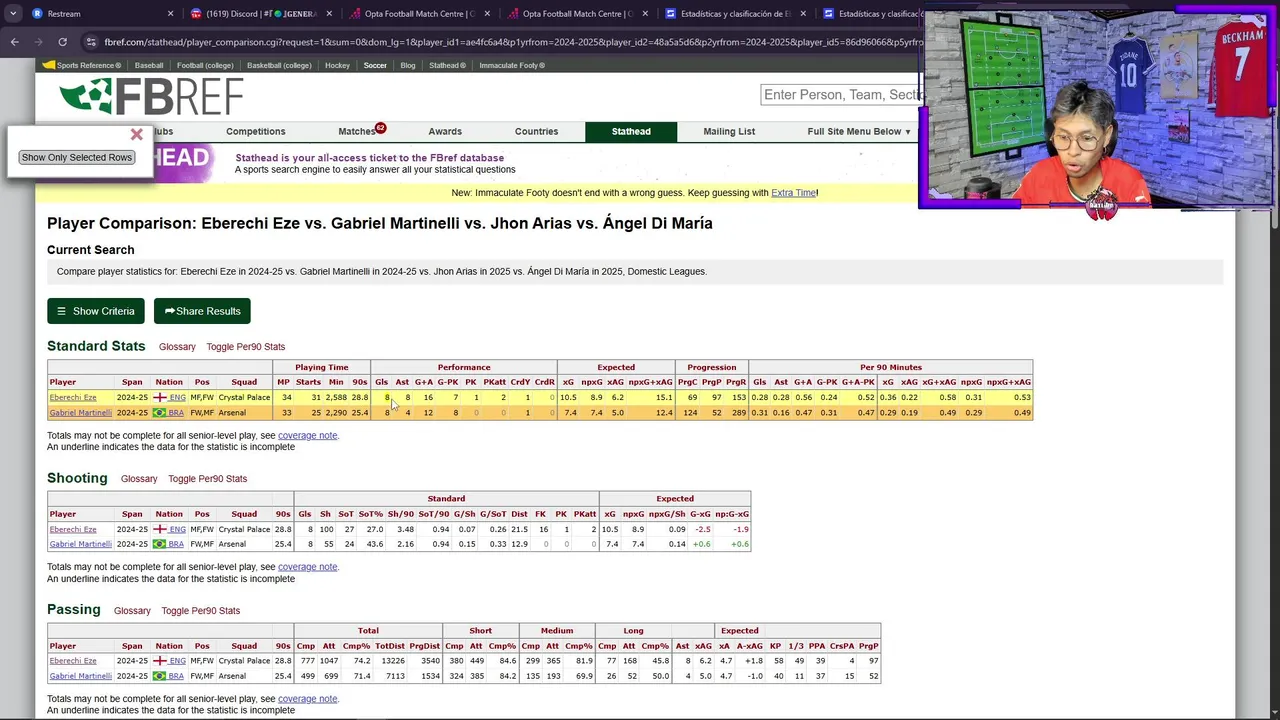Viewport: 1280px width, 720px height.
Task: Click the address bar URL
Action: coord(510,42)
